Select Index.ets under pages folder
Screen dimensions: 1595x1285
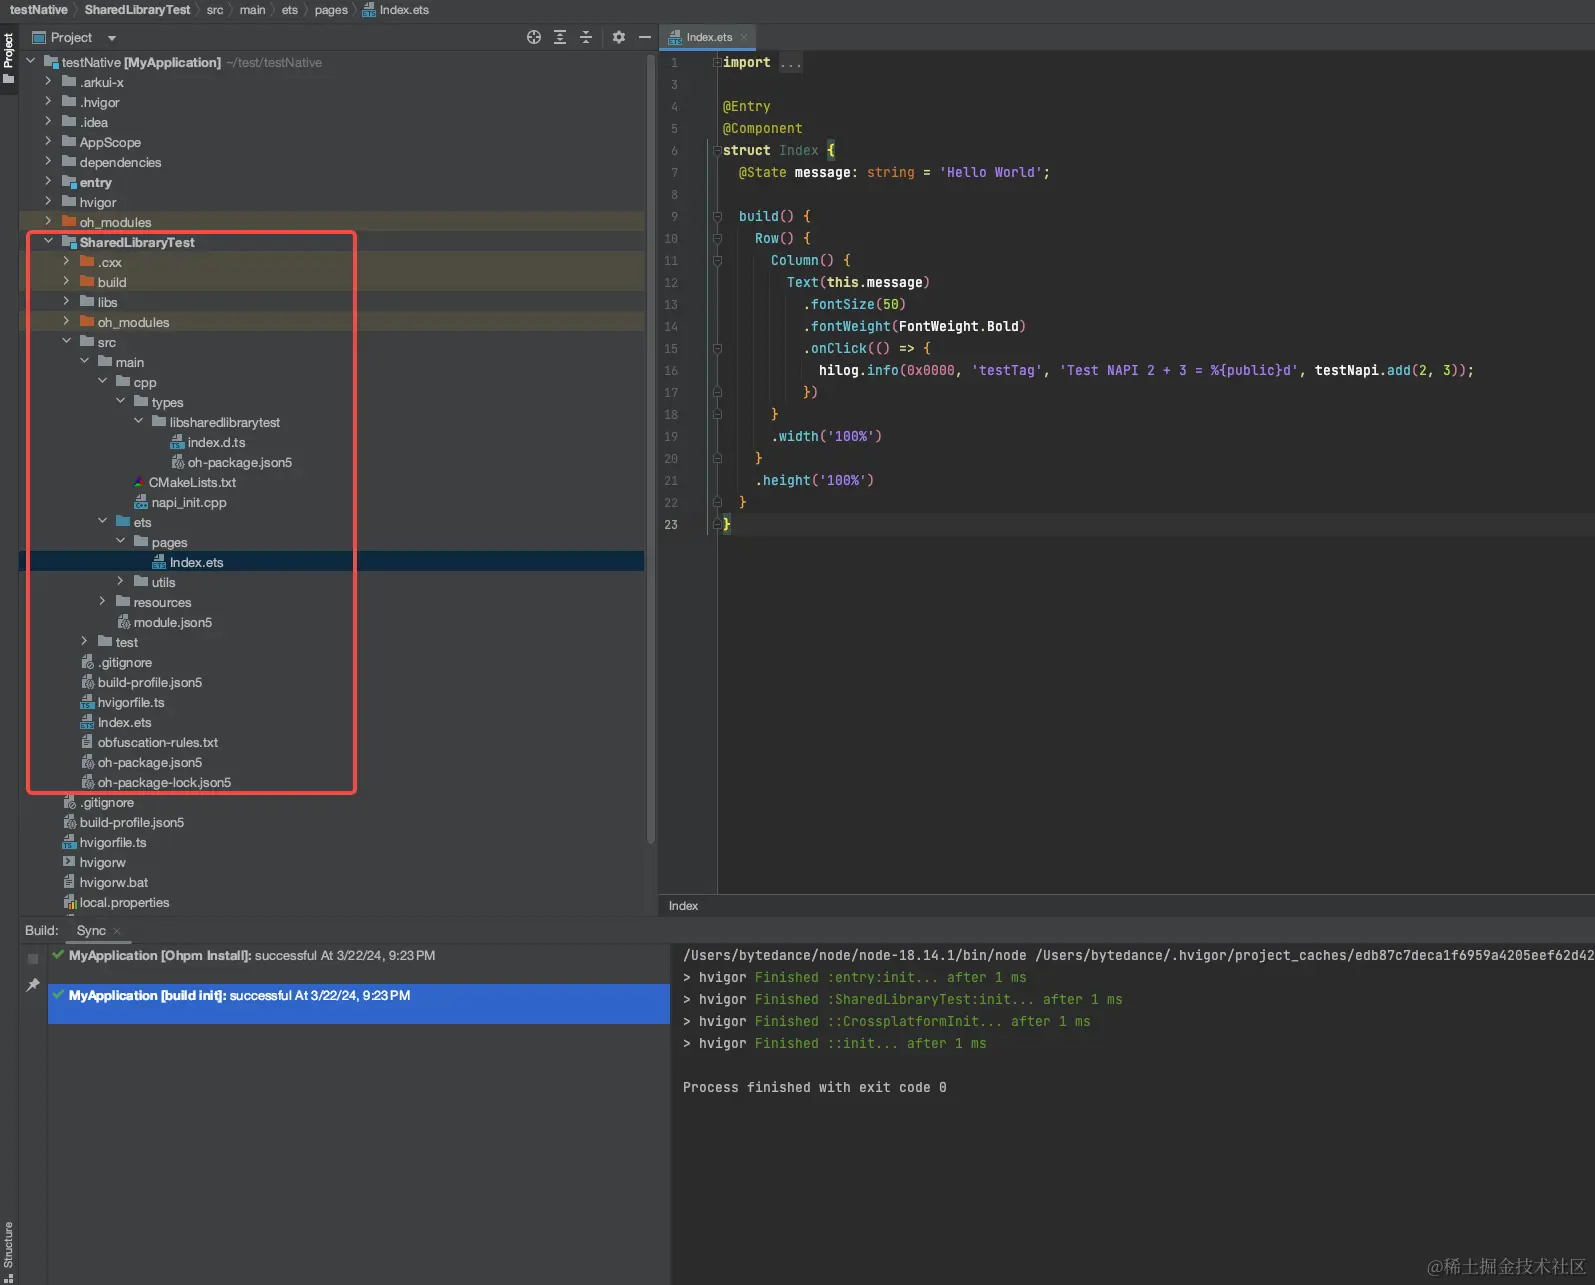196,562
